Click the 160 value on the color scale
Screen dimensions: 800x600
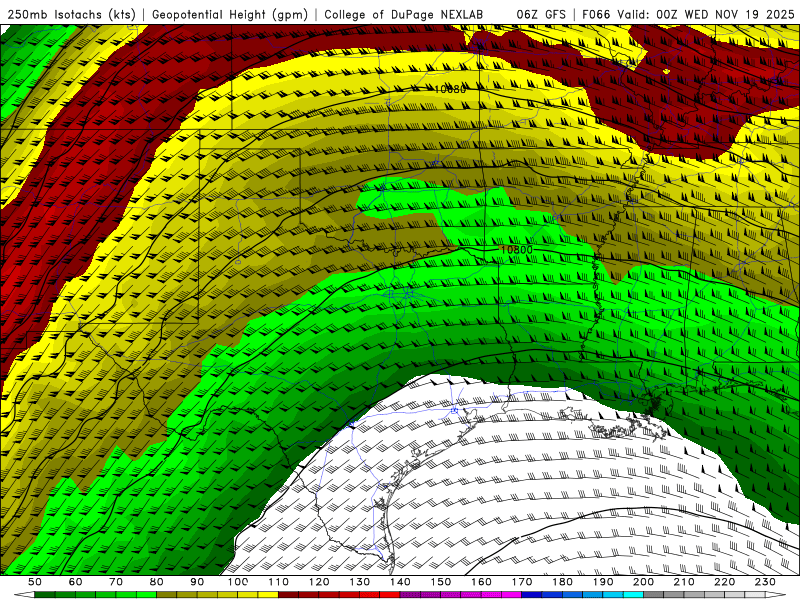pos(481,582)
